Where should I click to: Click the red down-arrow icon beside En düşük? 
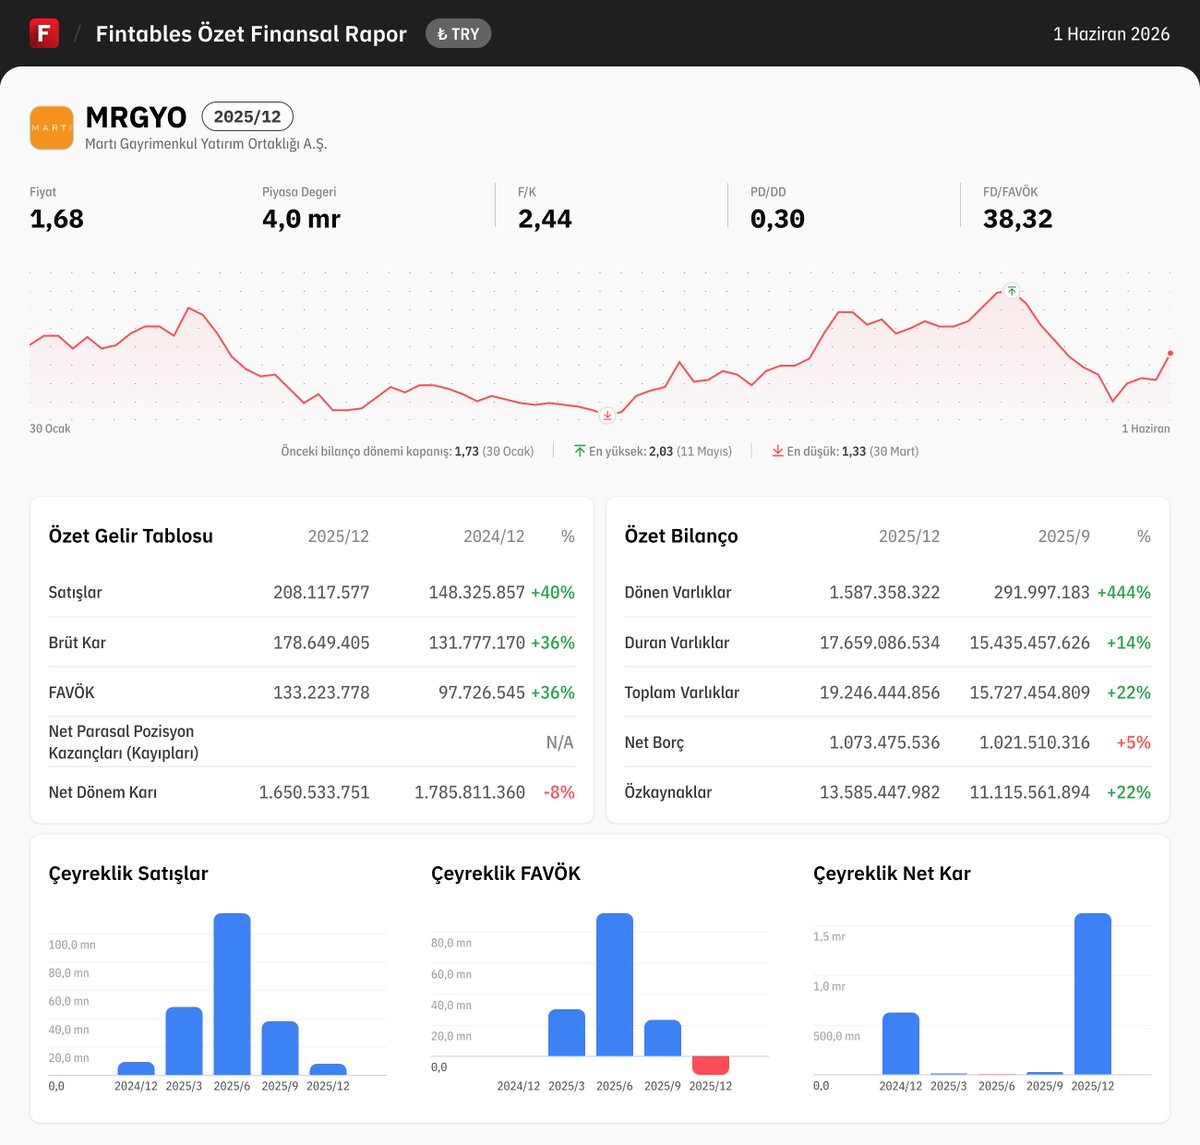click(x=778, y=451)
